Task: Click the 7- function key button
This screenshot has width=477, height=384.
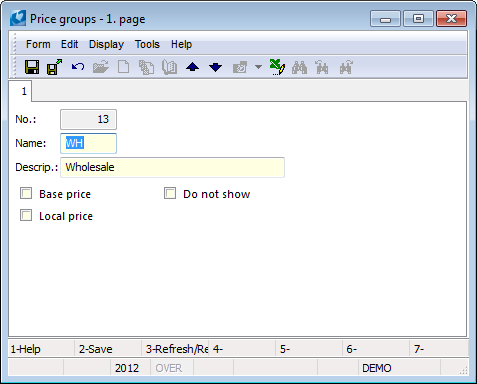Action: [x=439, y=349]
